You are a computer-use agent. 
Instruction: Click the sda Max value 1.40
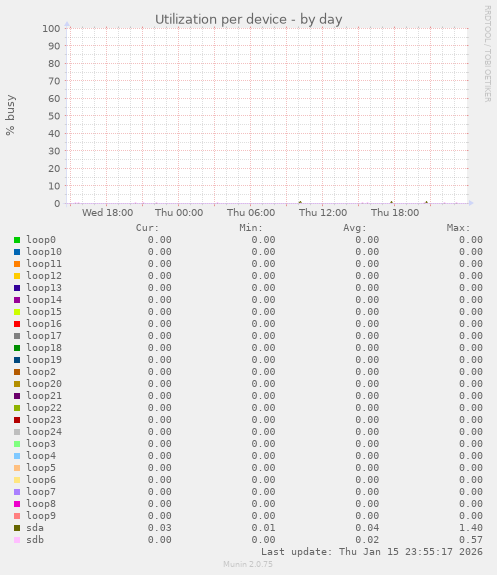point(471,528)
